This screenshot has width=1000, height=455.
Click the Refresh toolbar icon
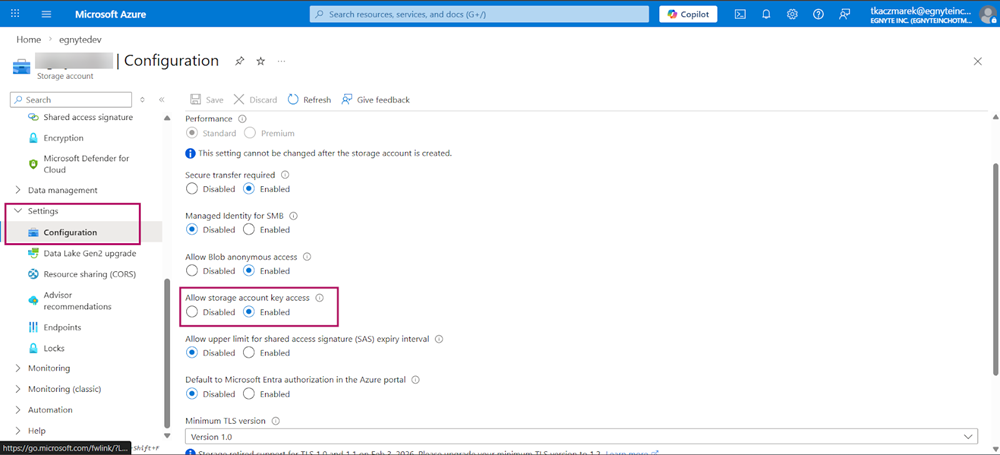293,100
